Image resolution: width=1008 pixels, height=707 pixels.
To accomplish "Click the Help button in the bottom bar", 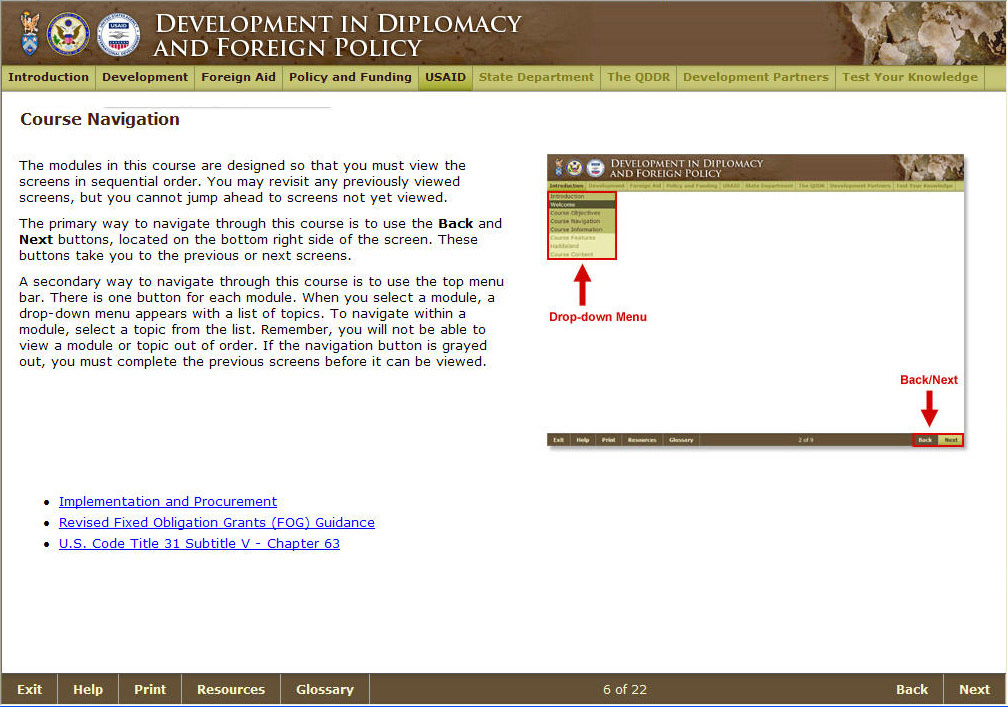I will (x=88, y=690).
